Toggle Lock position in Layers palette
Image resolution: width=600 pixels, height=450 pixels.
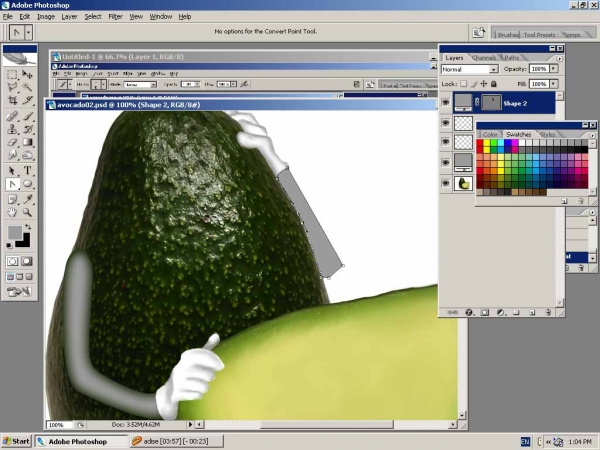coord(484,83)
